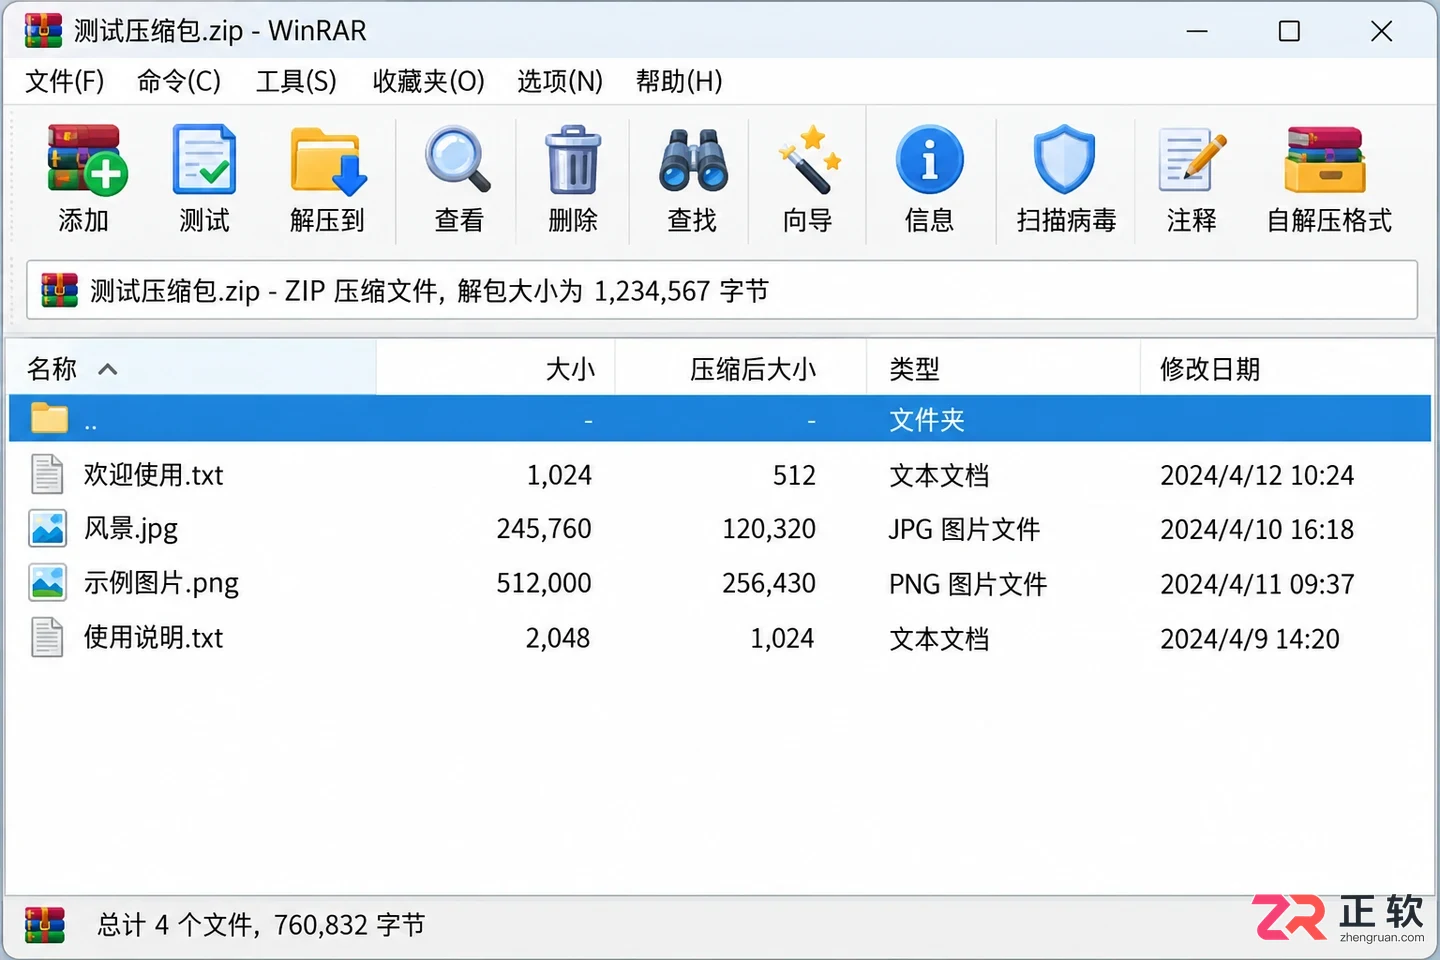Click the 风景.jpg image file icon
The width and height of the screenshot is (1440, 960).
(48, 528)
